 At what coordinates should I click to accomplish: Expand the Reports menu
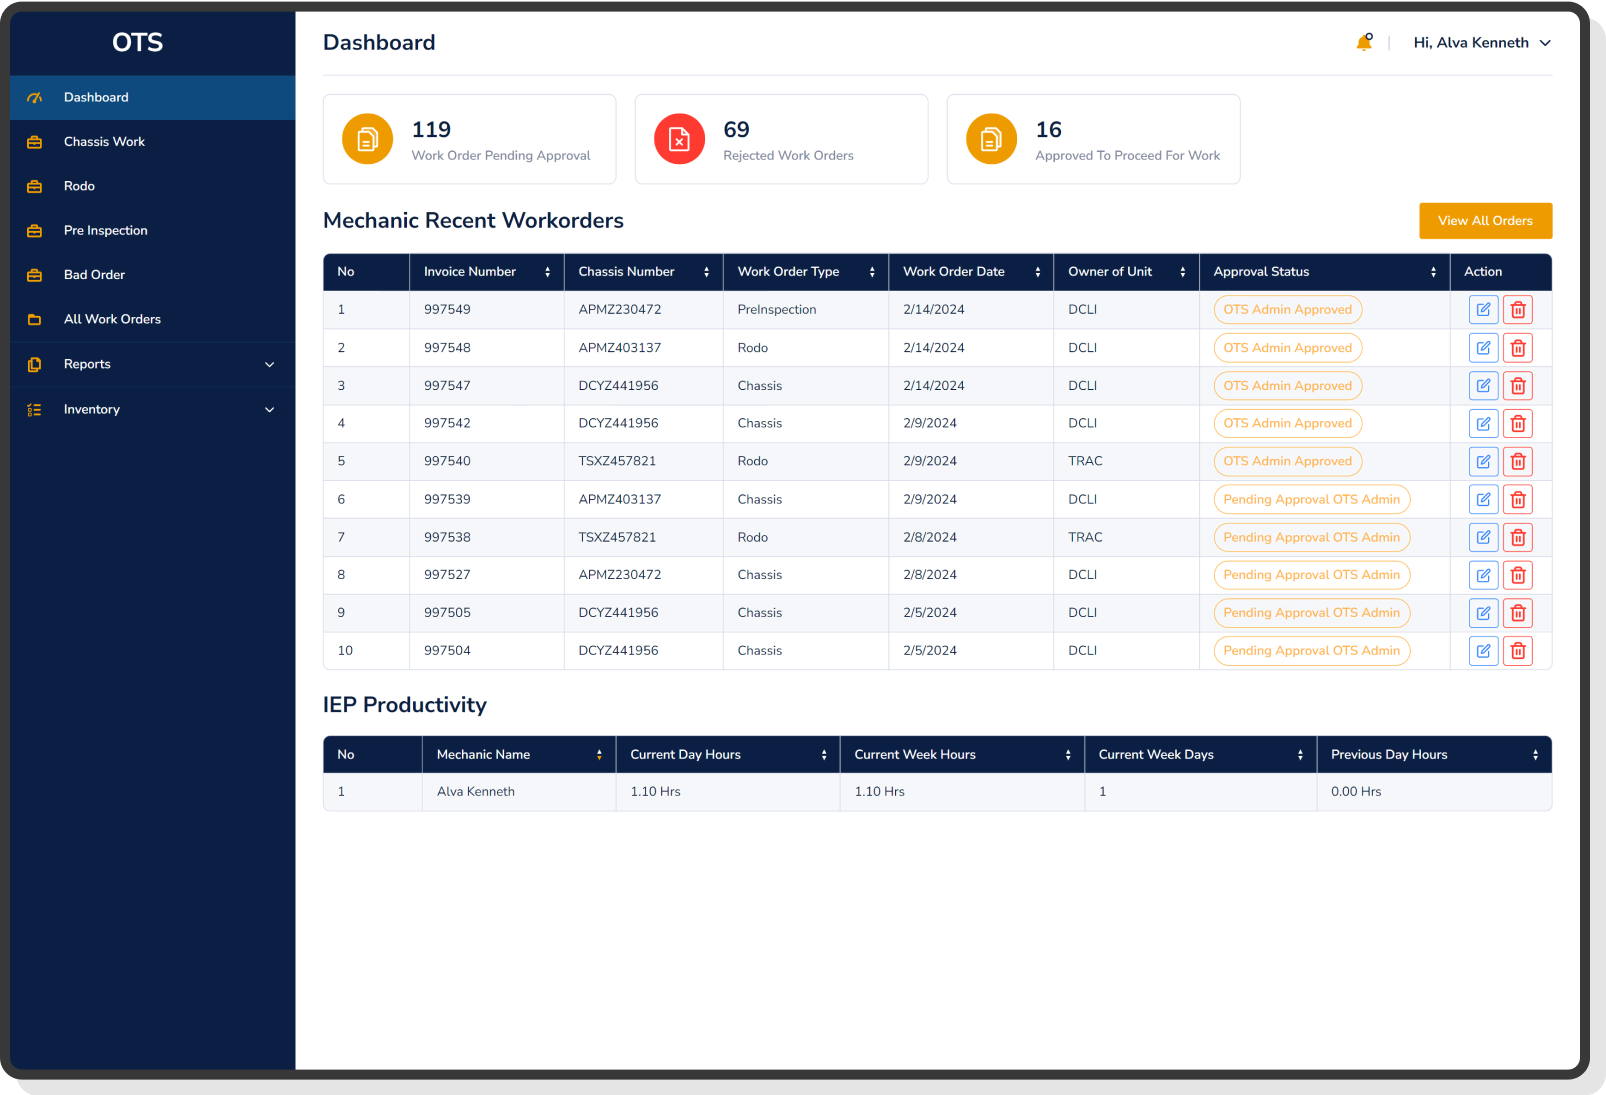[x=269, y=364]
